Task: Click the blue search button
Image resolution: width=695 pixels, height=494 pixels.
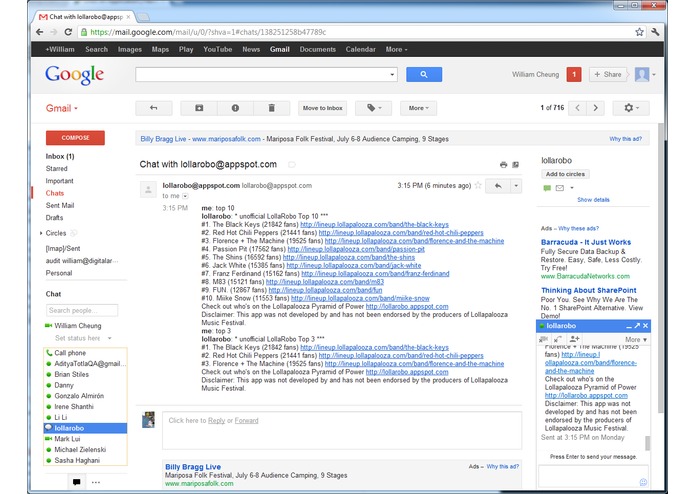Action: click(424, 74)
